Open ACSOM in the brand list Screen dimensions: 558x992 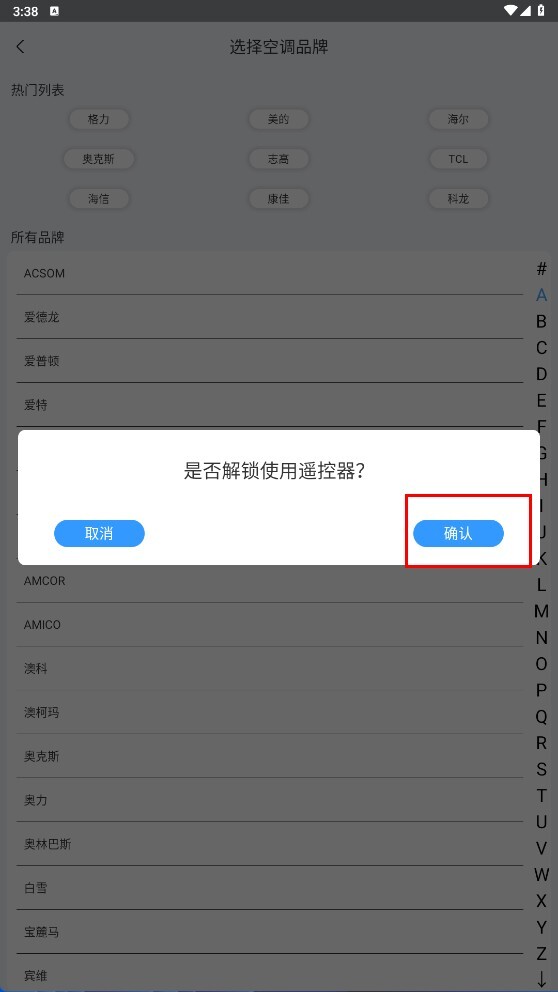pyautogui.click(x=270, y=273)
